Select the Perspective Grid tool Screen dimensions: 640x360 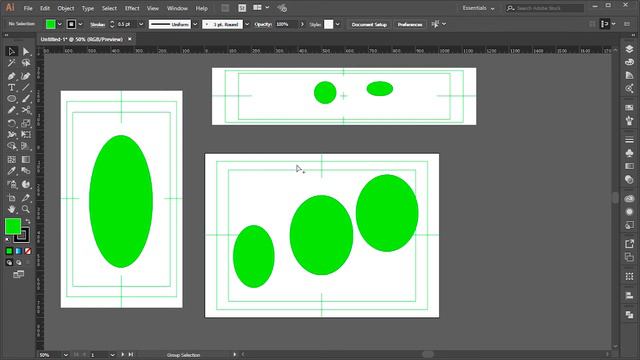coord(26,146)
